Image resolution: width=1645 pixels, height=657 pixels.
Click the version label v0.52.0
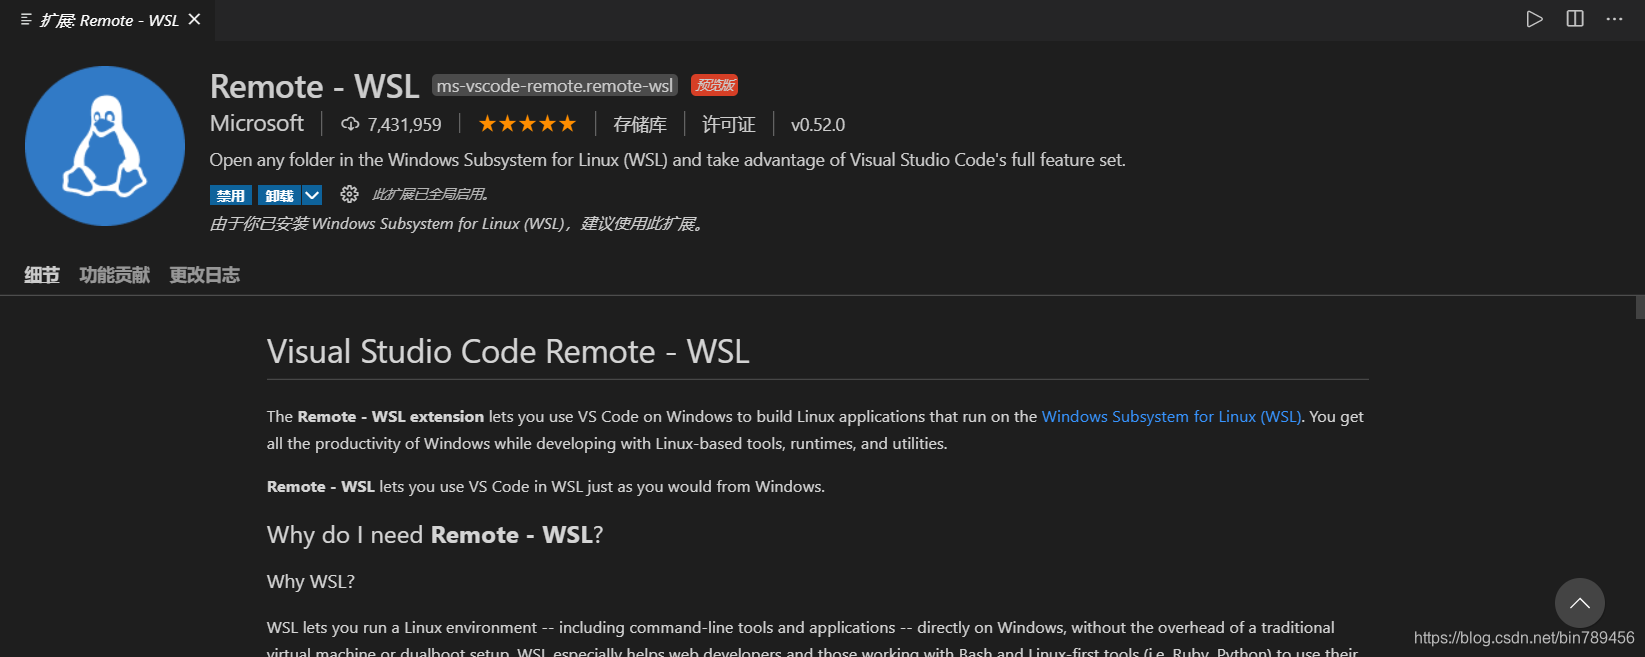coord(818,125)
